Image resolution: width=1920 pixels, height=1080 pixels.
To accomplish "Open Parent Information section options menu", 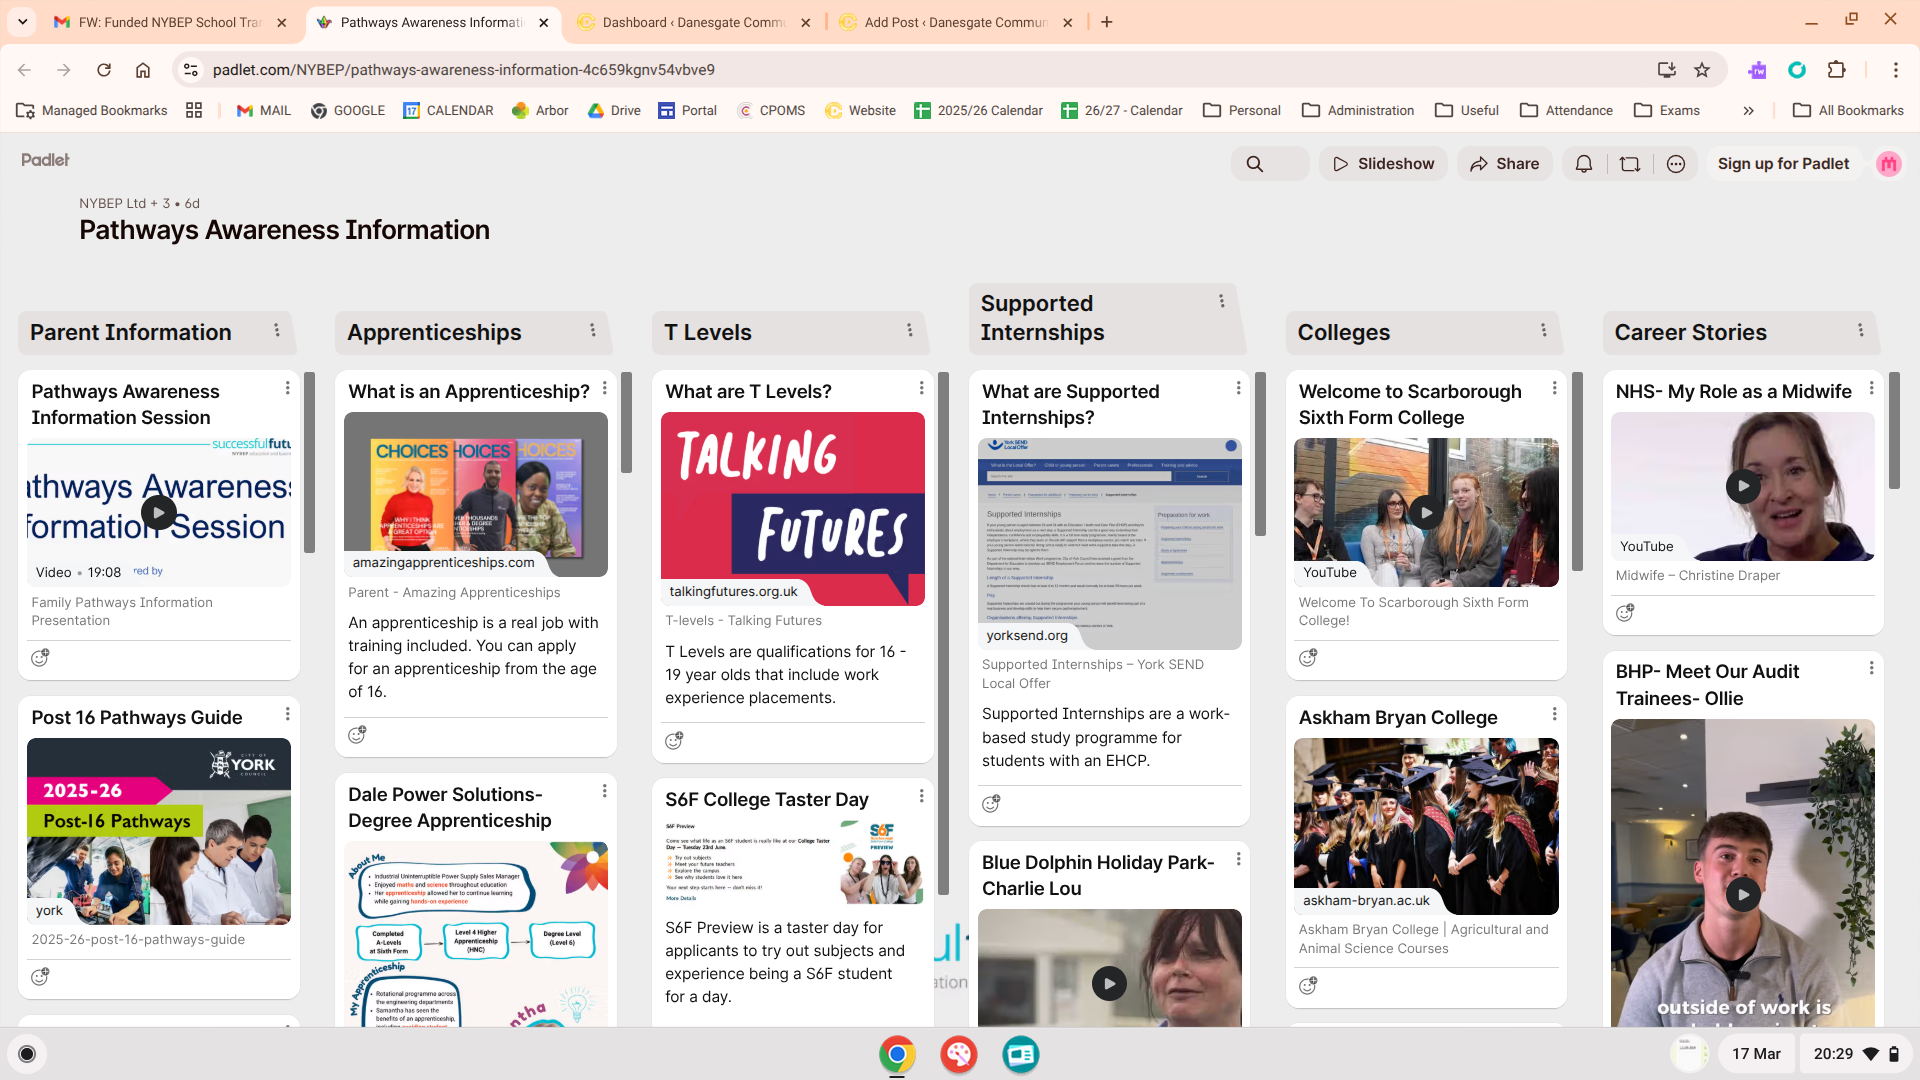I will [x=277, y=330].
